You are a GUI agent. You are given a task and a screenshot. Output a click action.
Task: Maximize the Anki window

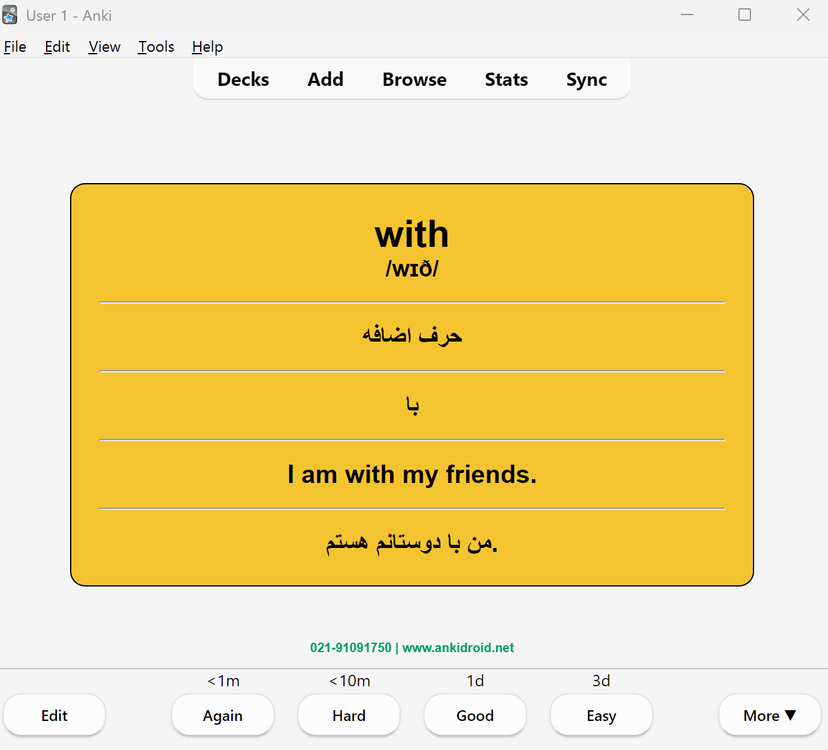click(745, 15)
